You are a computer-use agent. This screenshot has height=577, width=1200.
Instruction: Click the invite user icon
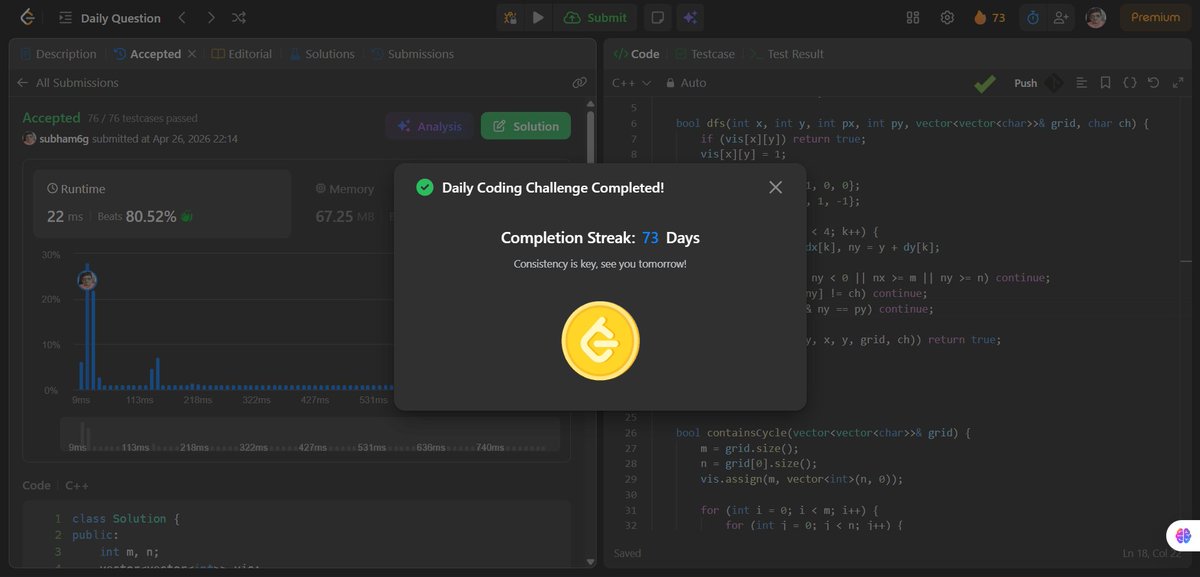1061,17
